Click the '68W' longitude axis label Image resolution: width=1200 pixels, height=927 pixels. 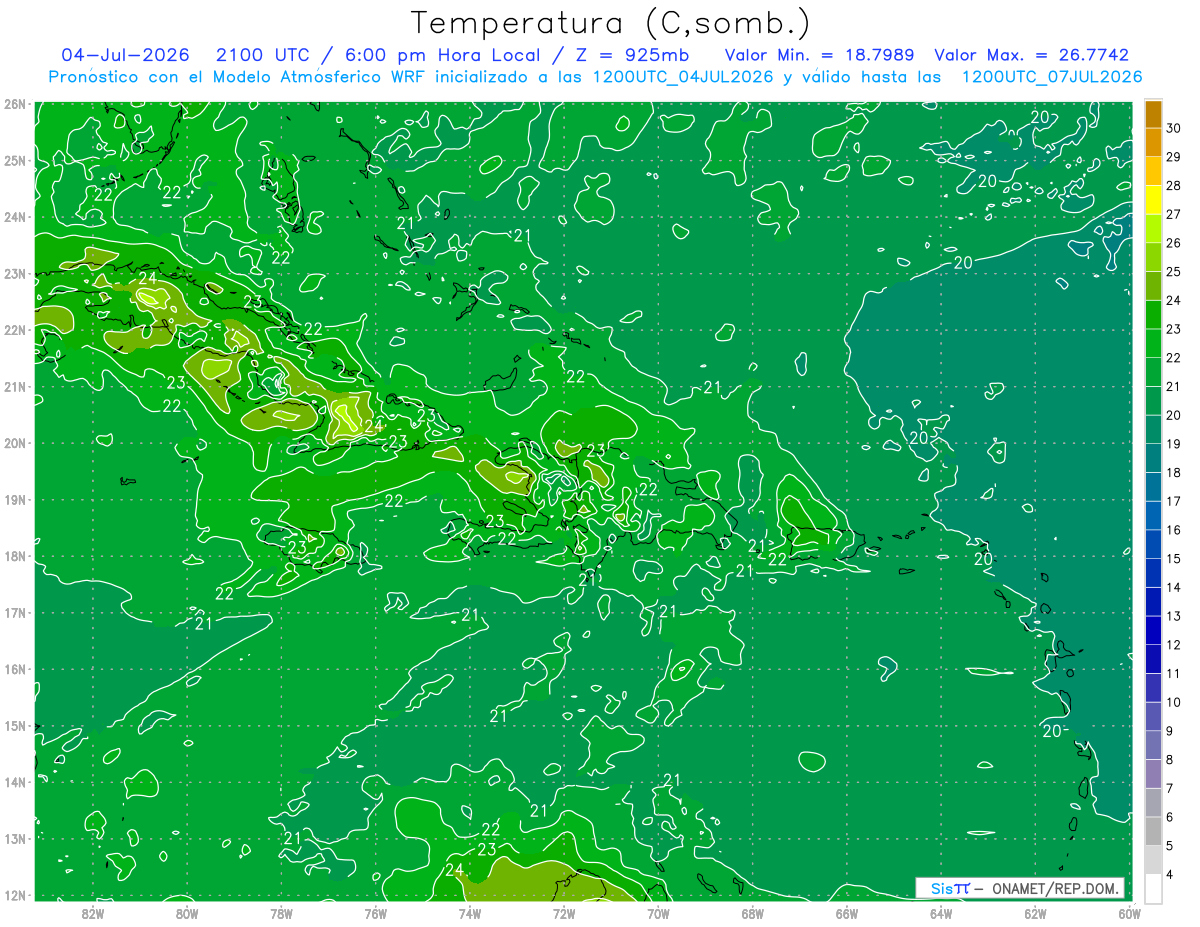pyautogui.click(x=752, y=912)
